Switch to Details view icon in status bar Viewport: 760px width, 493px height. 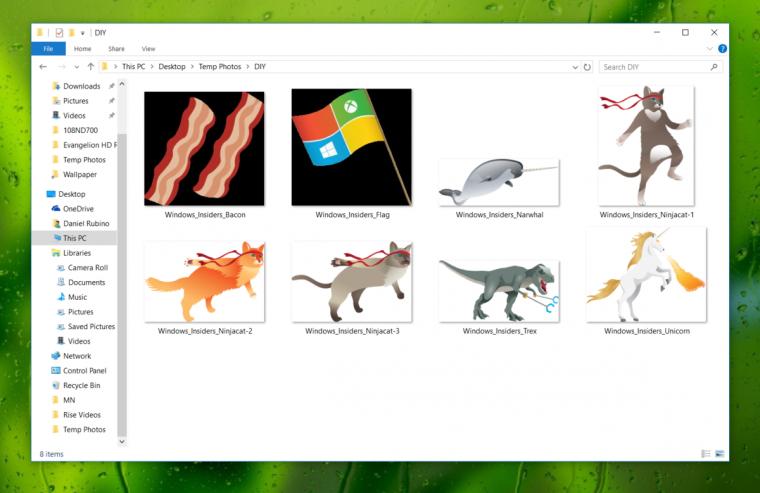click(x=706, y=454)
